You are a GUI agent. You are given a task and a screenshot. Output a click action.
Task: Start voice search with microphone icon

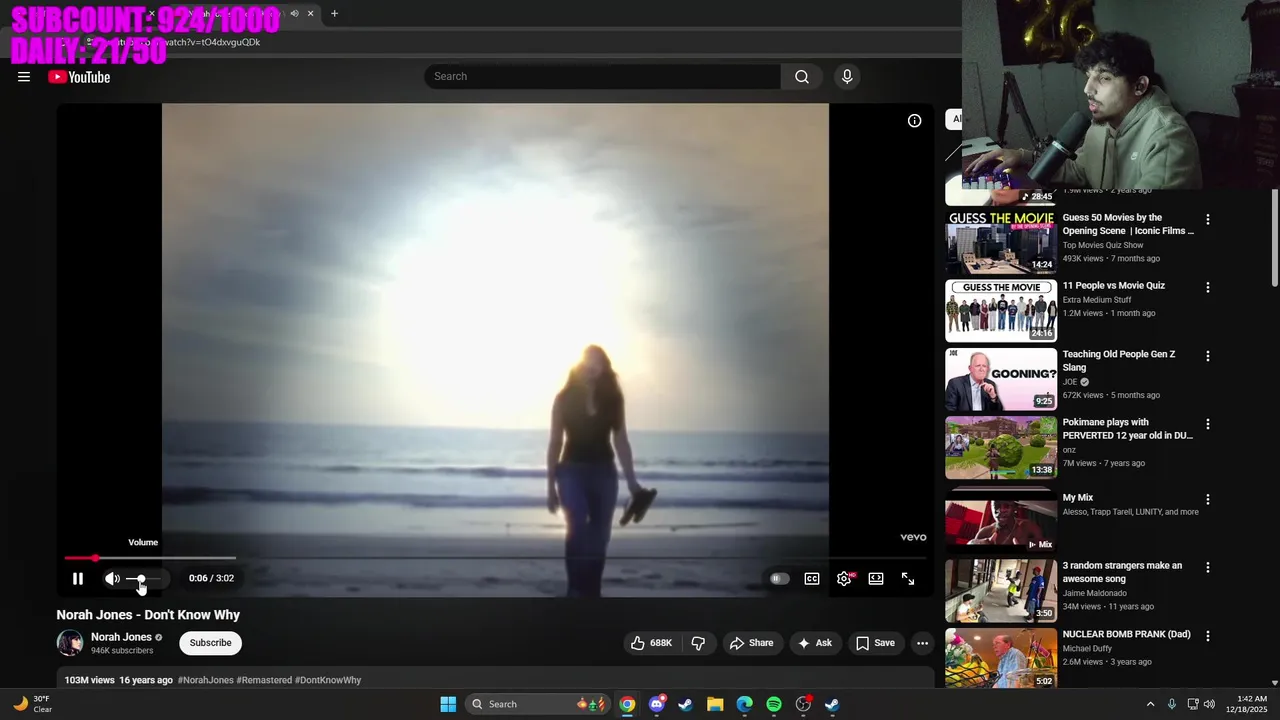pos(847,77)
